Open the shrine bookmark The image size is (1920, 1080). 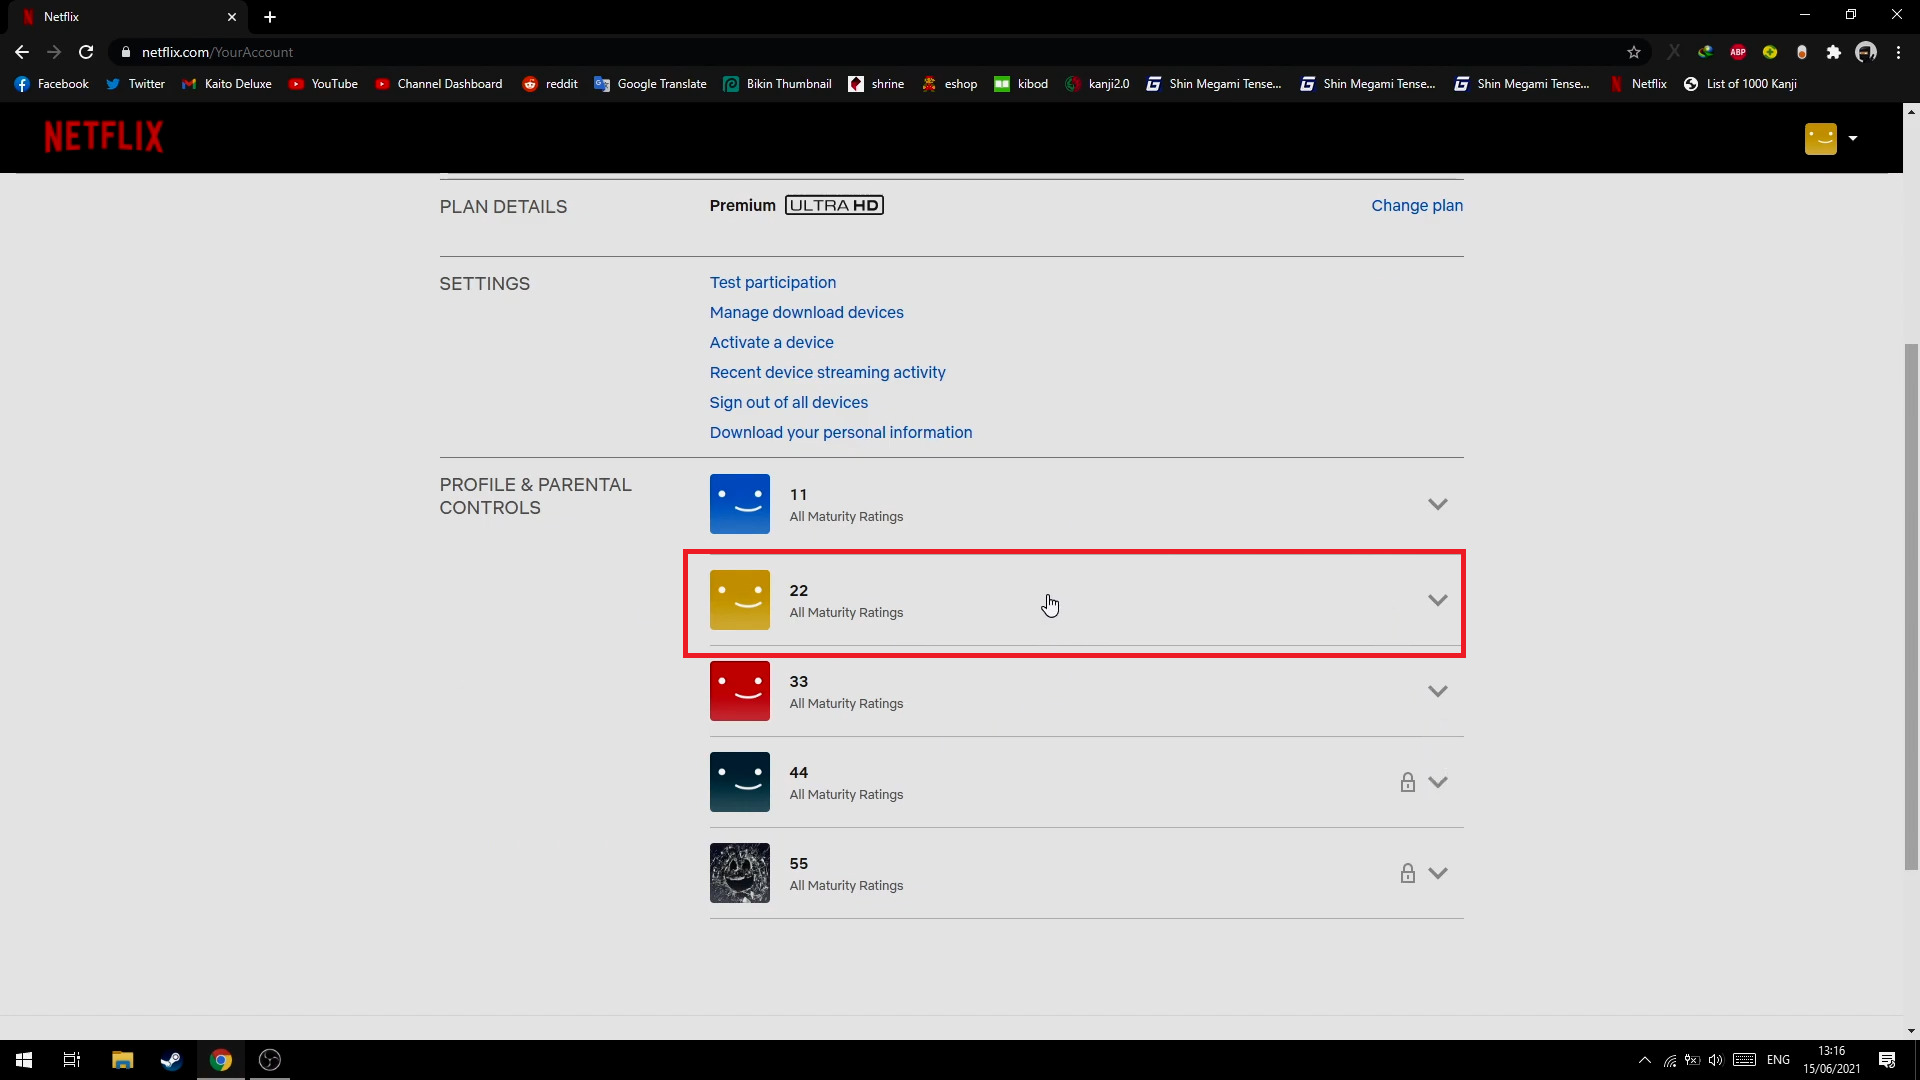click(x=876, y=84)
